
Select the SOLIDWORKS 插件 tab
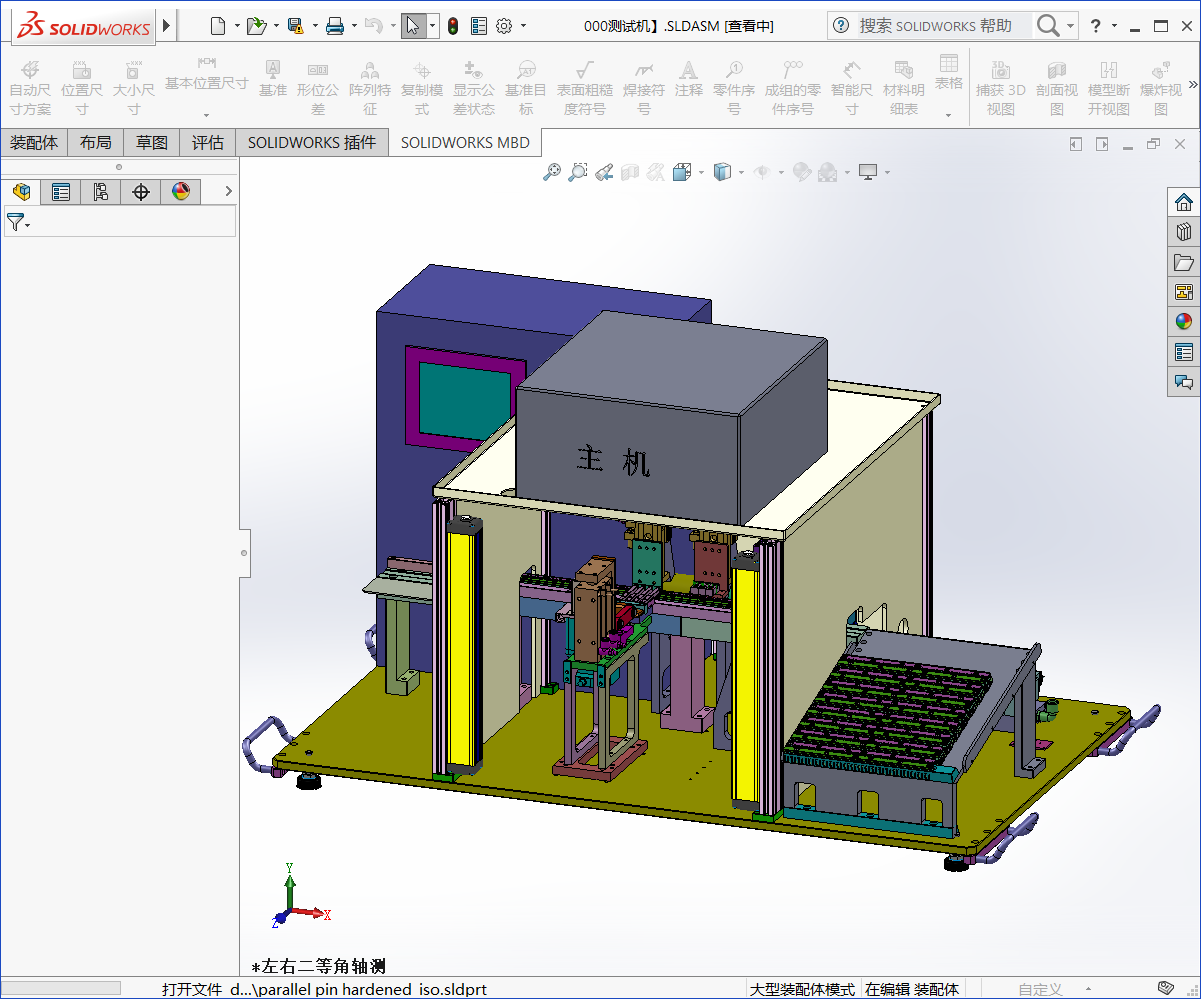pos(312,143)
